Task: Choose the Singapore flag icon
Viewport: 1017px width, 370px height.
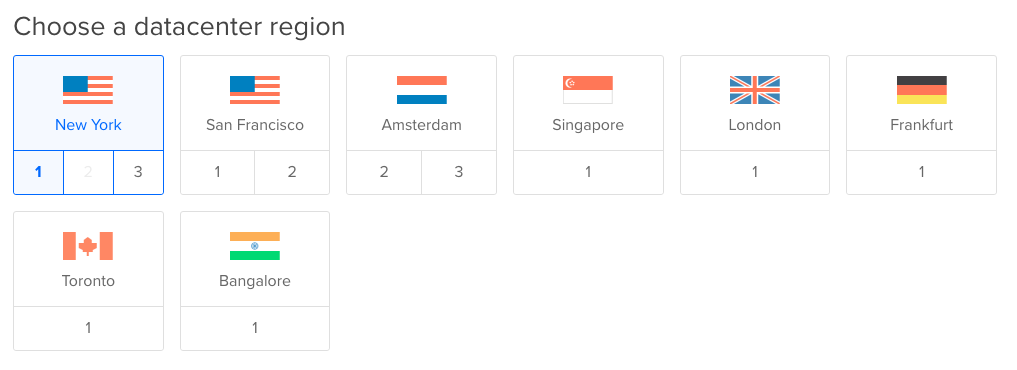Action: [588, 90]
